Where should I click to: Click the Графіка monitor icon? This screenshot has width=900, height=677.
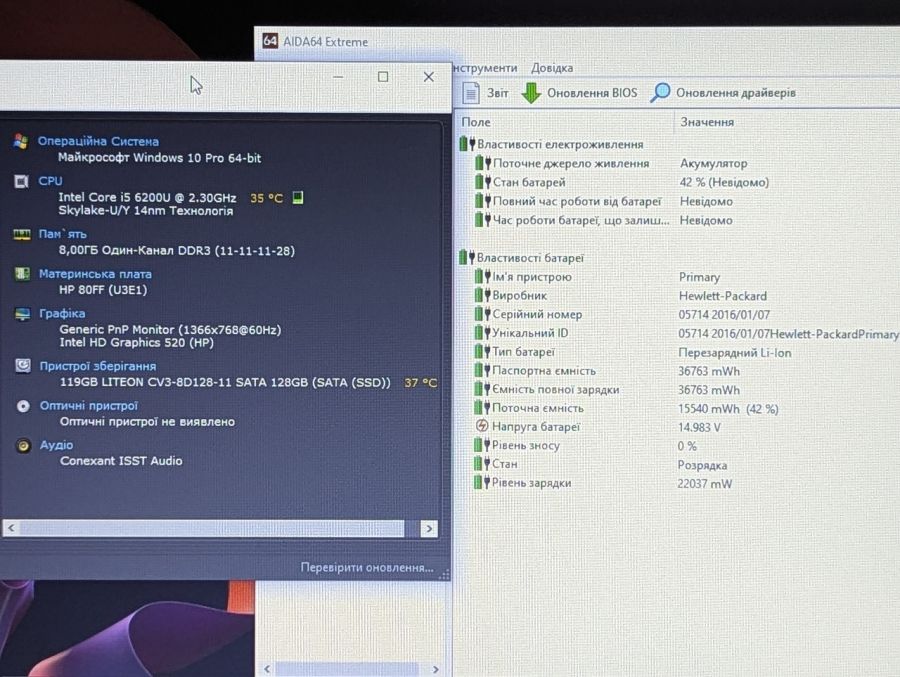(x=22, y=314)
